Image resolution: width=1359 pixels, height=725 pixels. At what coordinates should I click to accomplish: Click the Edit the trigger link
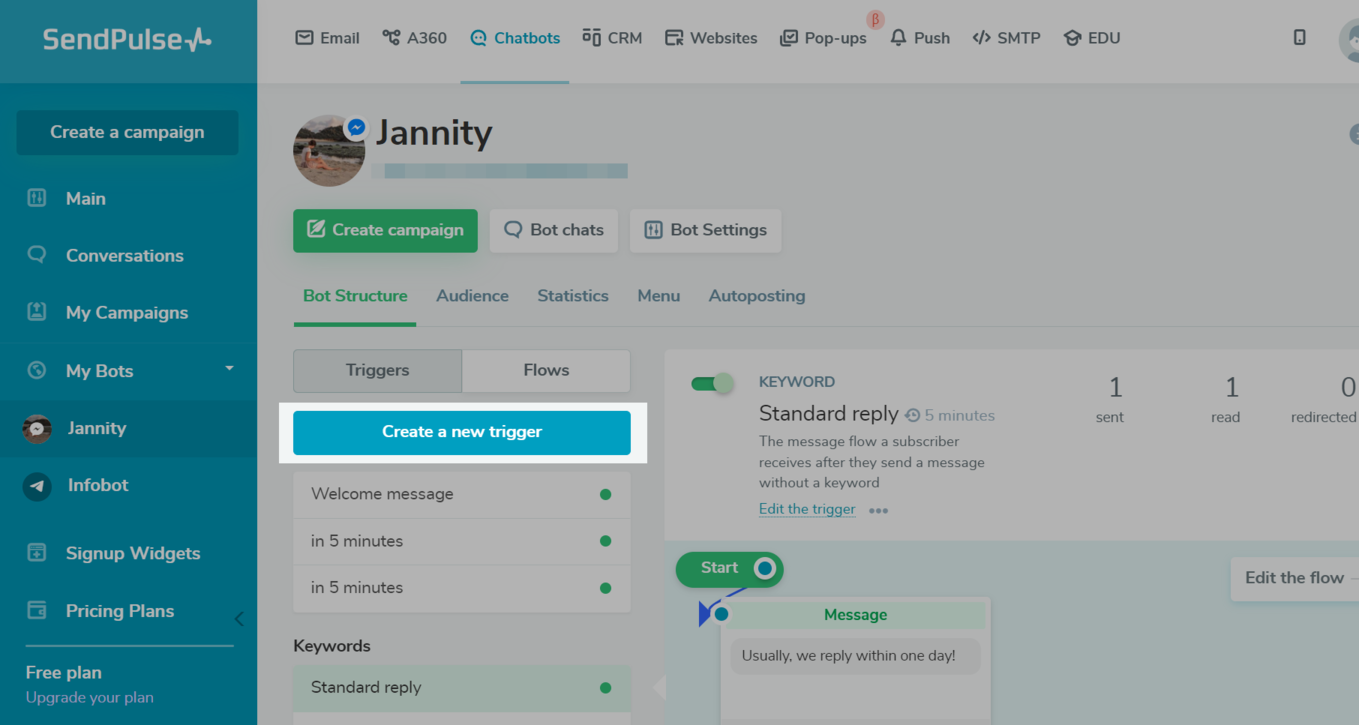coord(807,509)
